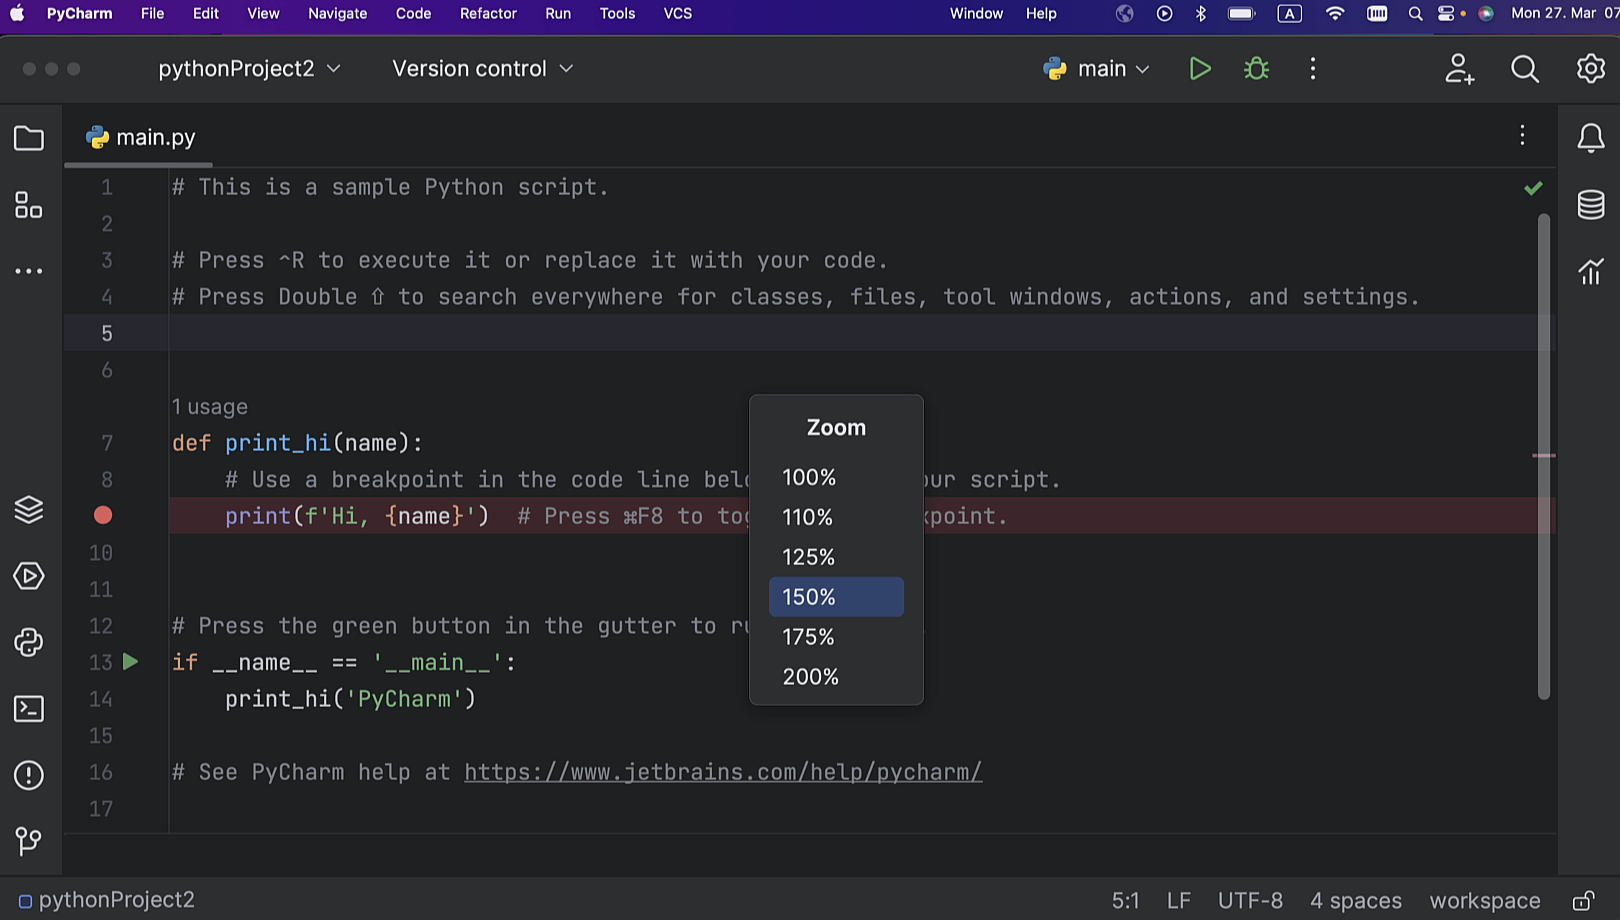1620x920 pixels.
Task: Open the Python Console tool window
Action: (x=28, y=642)
